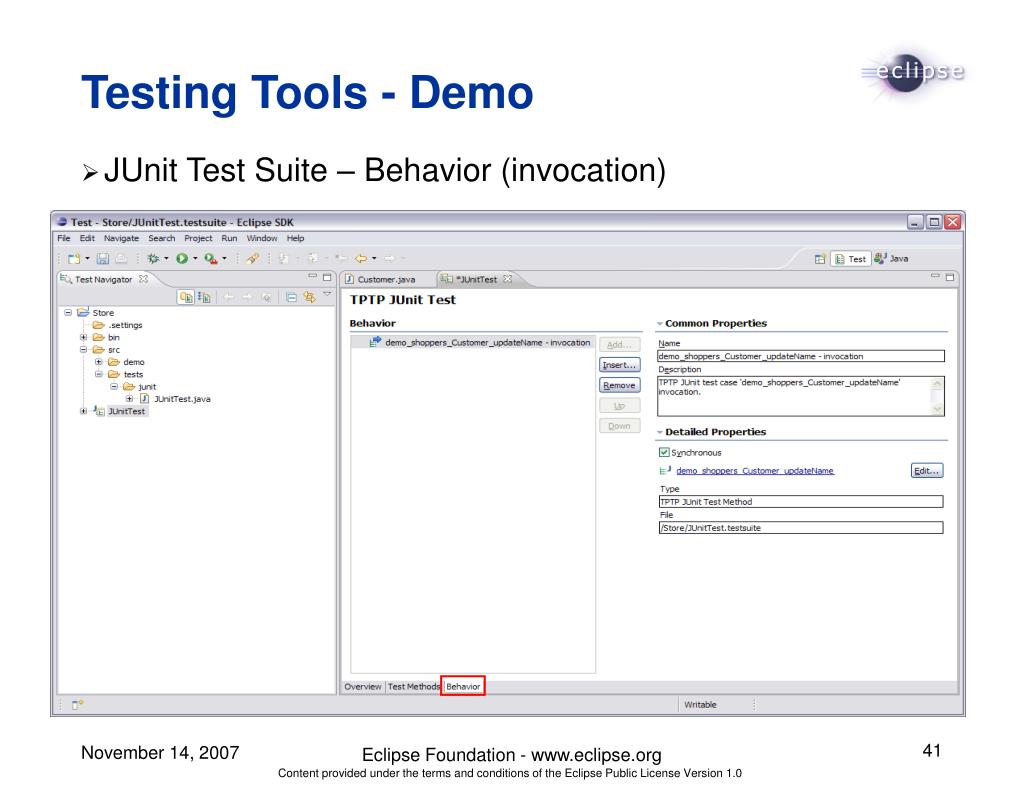This screenshot has width=1024, height=791.
Task: Click the Open Perspective icon
Action: click(x=820, y=259)
